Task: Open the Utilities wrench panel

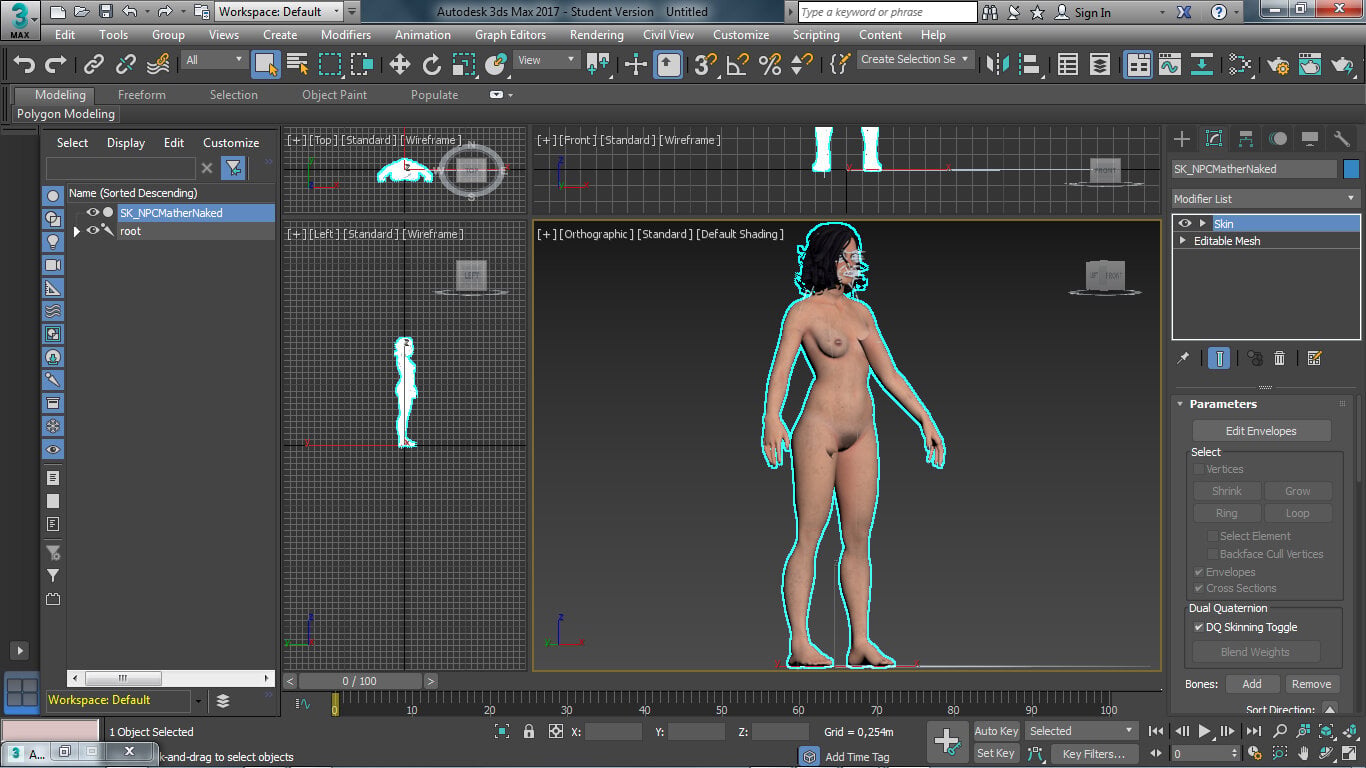Action: 1341,139
